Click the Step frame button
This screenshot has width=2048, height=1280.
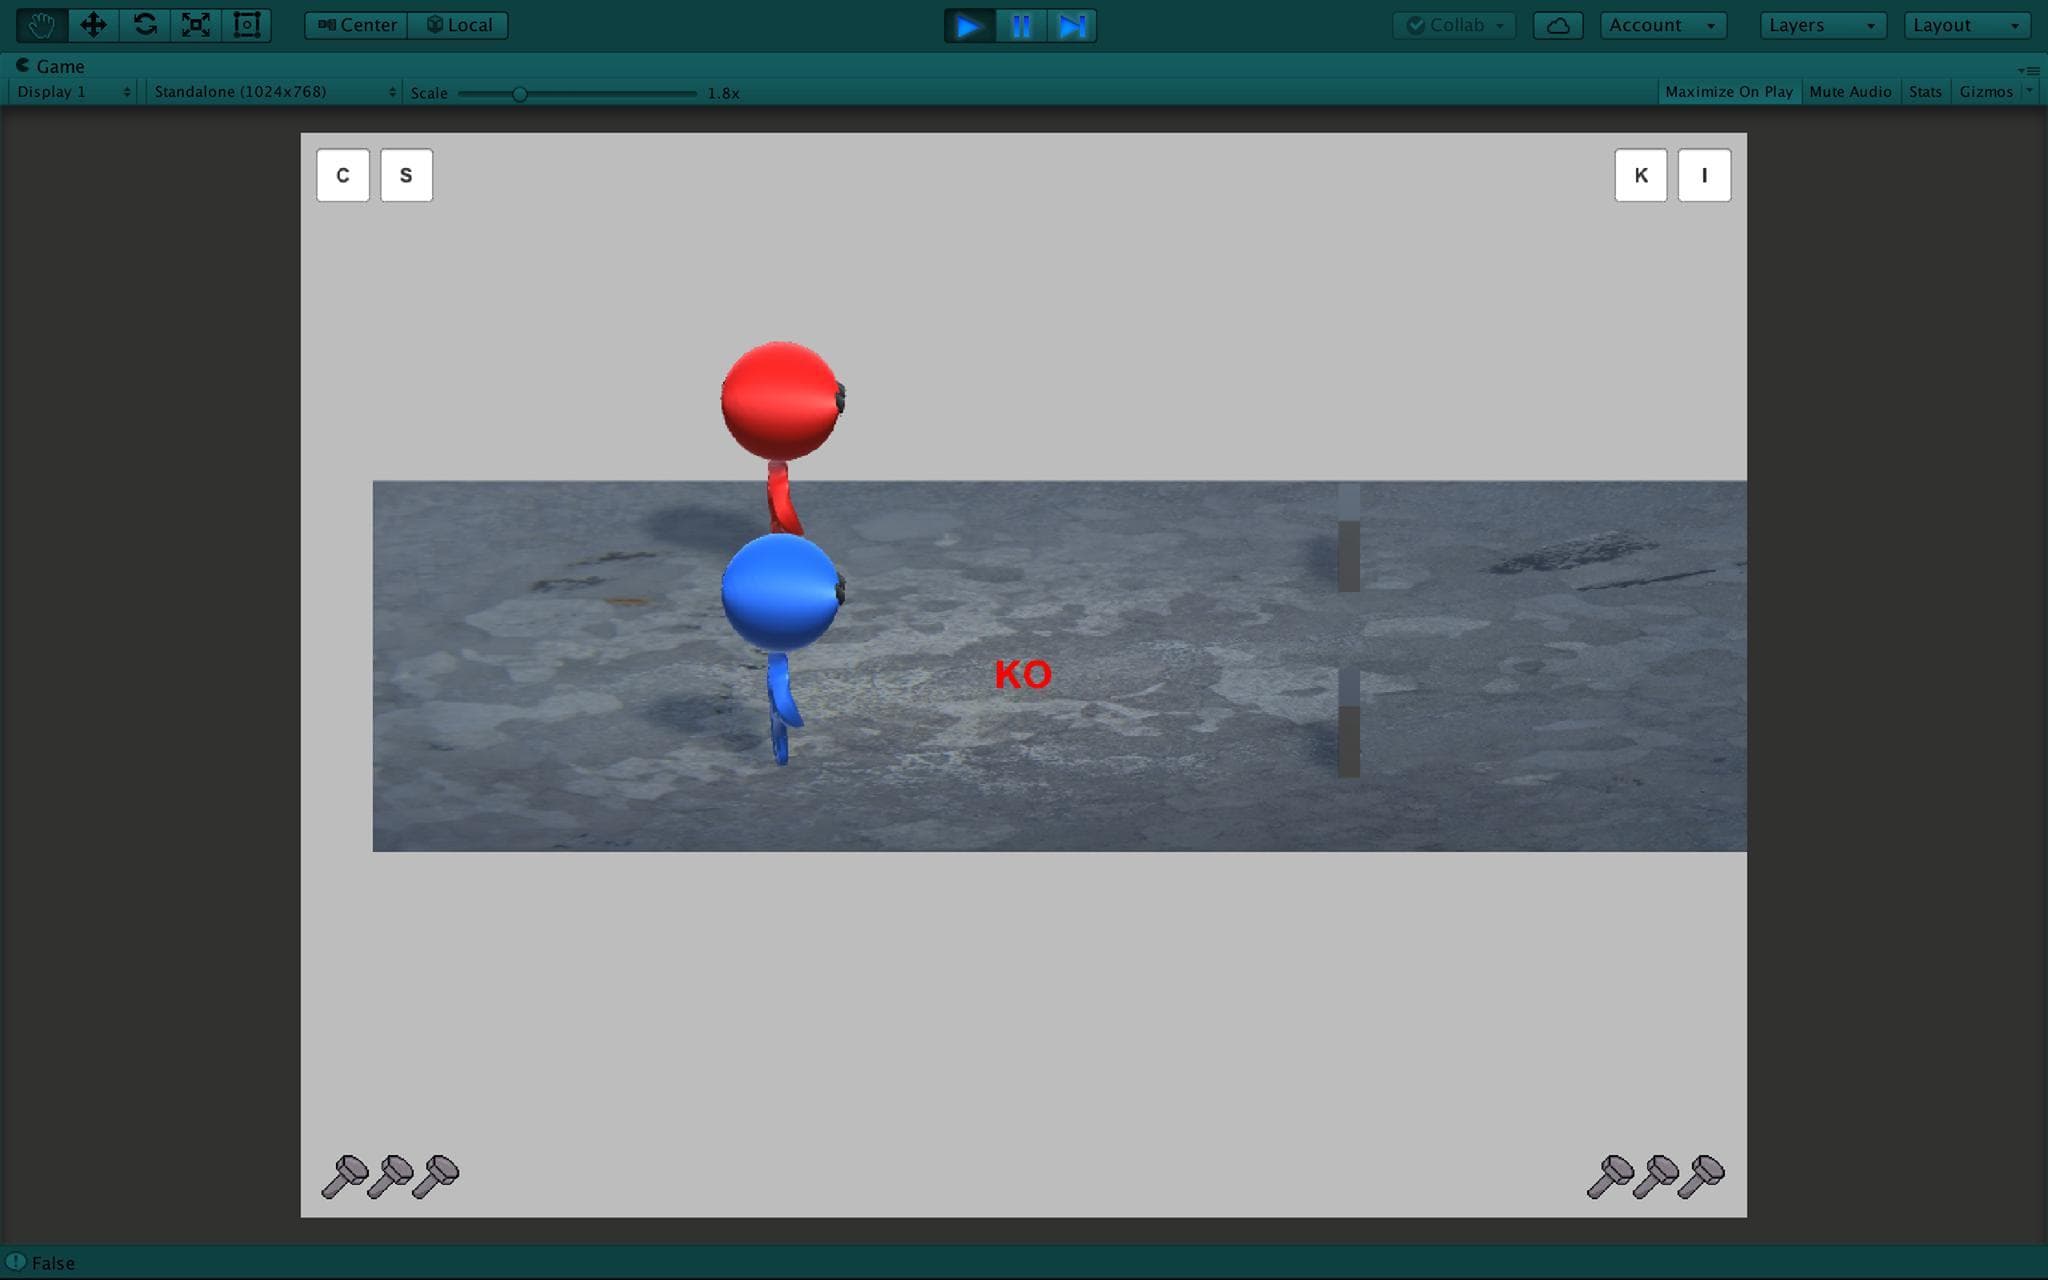tap(1072, 26)
